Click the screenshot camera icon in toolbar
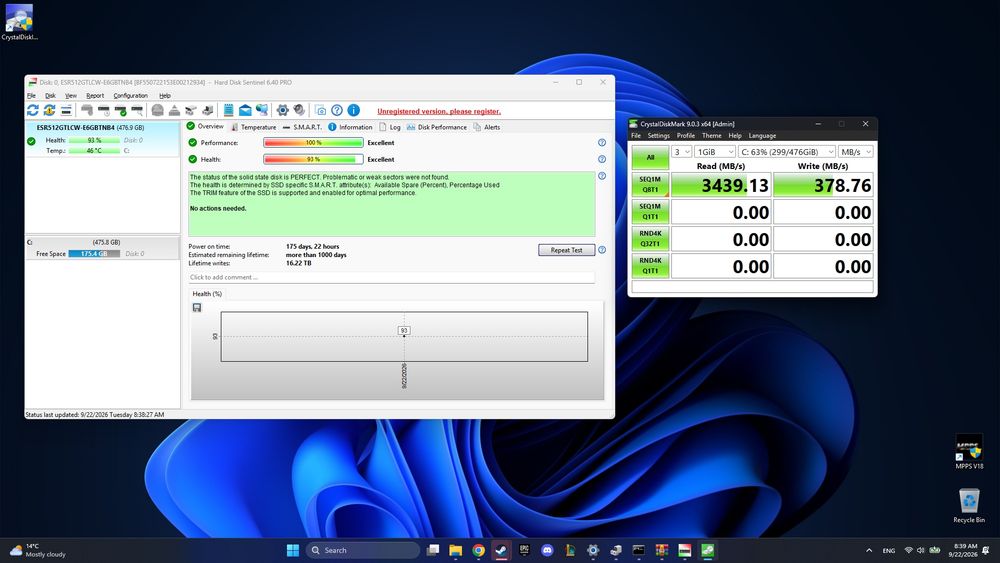This screenshot has width=1000, height=563. 320,110
